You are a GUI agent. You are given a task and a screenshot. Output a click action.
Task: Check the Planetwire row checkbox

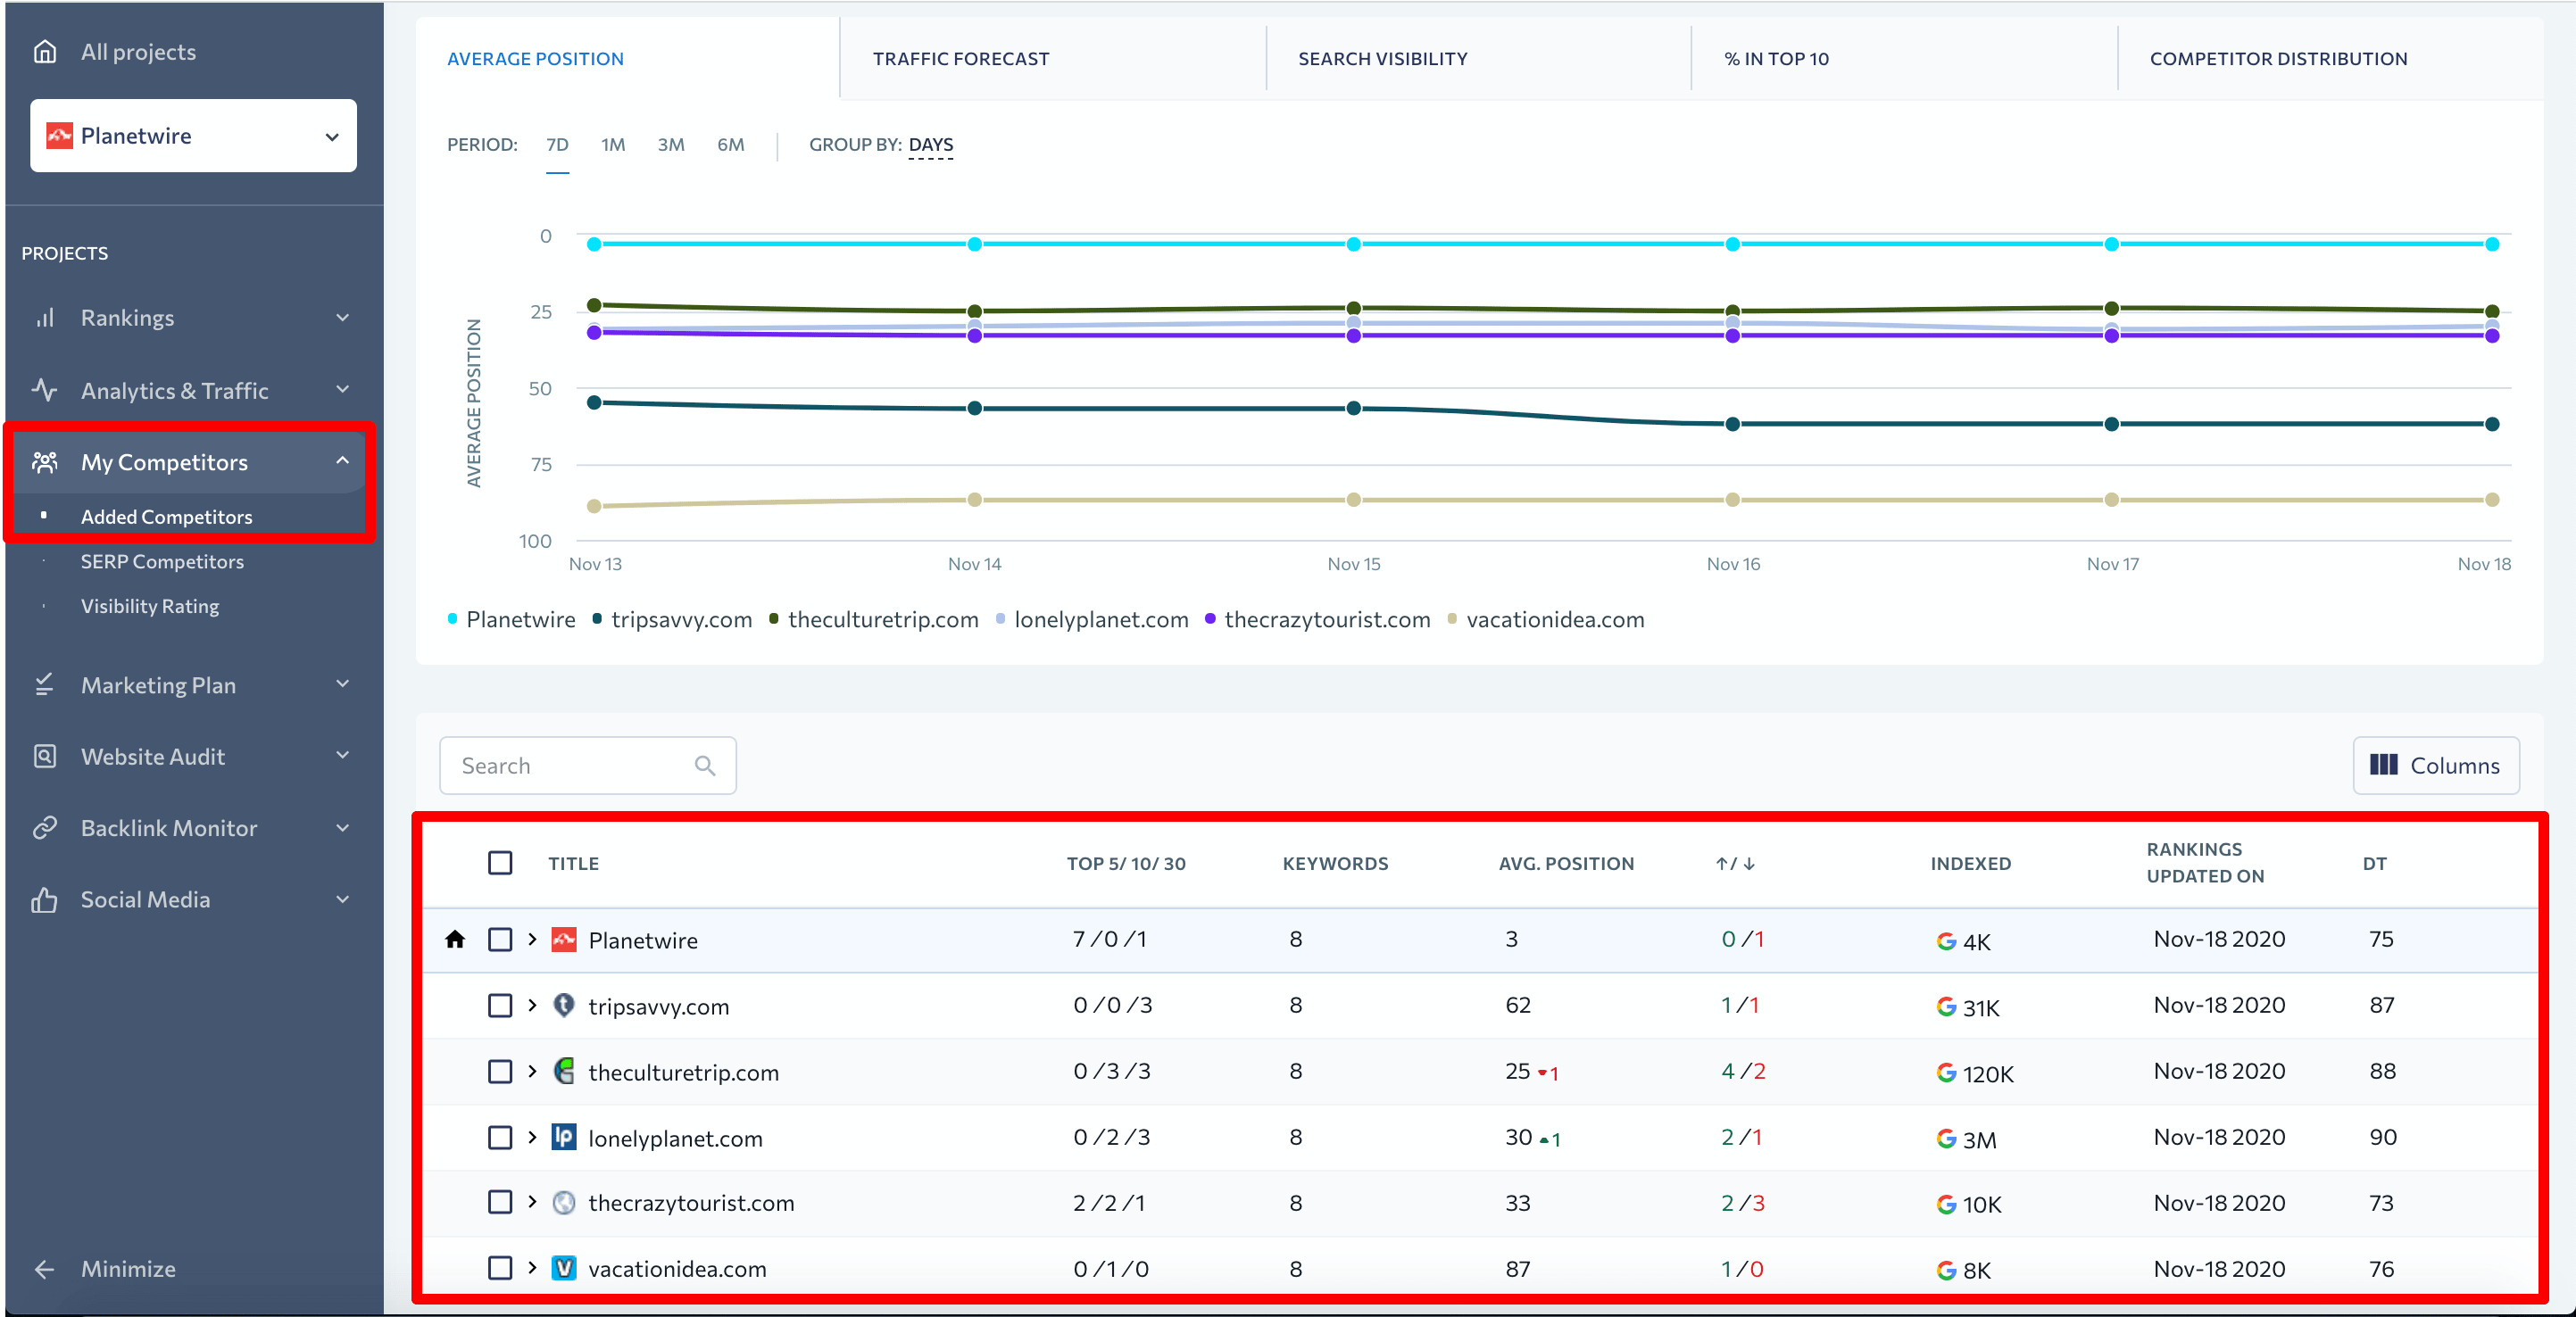500,939
